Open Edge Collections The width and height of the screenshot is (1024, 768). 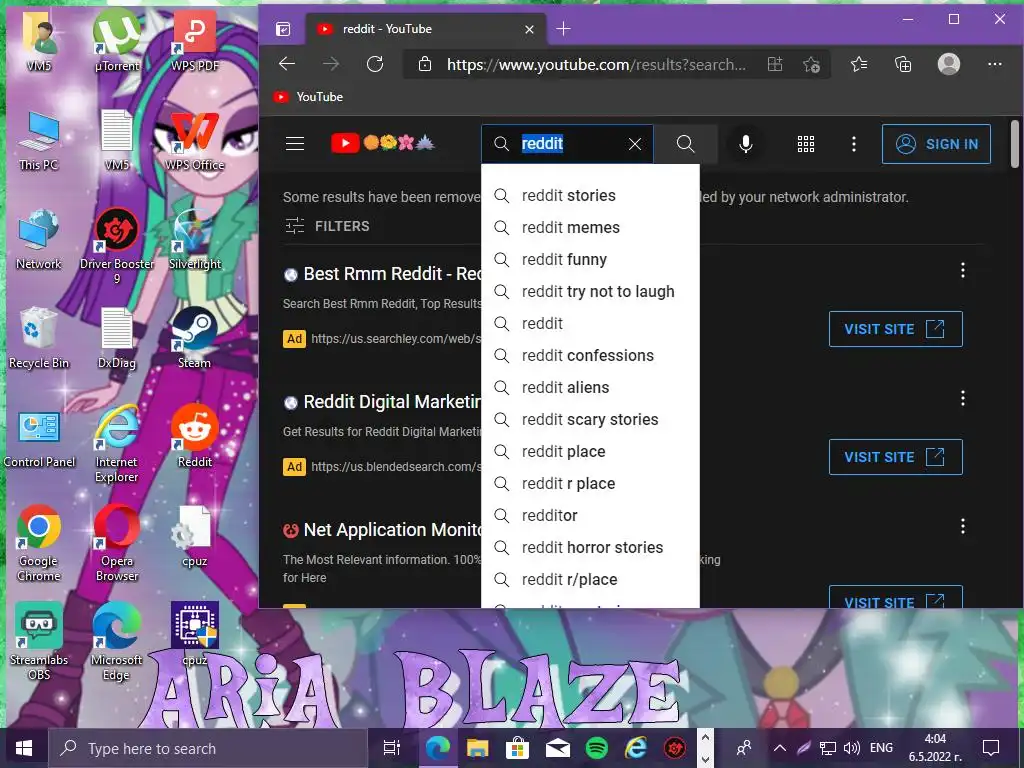(903, 64)
